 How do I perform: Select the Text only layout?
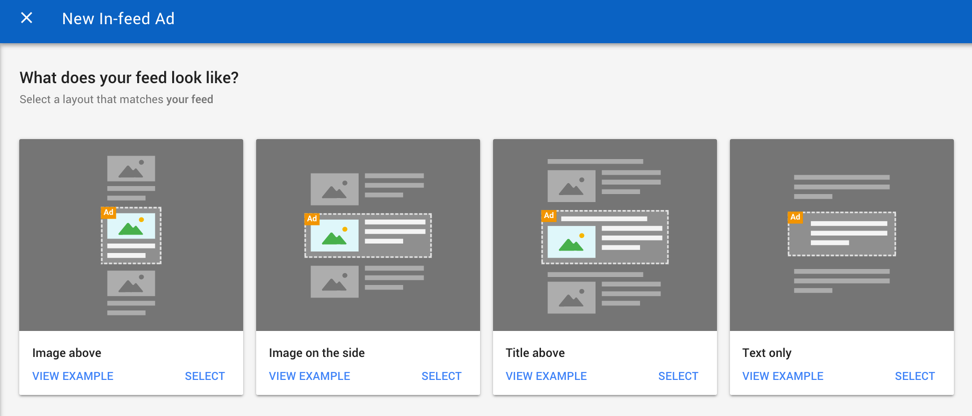[914, 376]
